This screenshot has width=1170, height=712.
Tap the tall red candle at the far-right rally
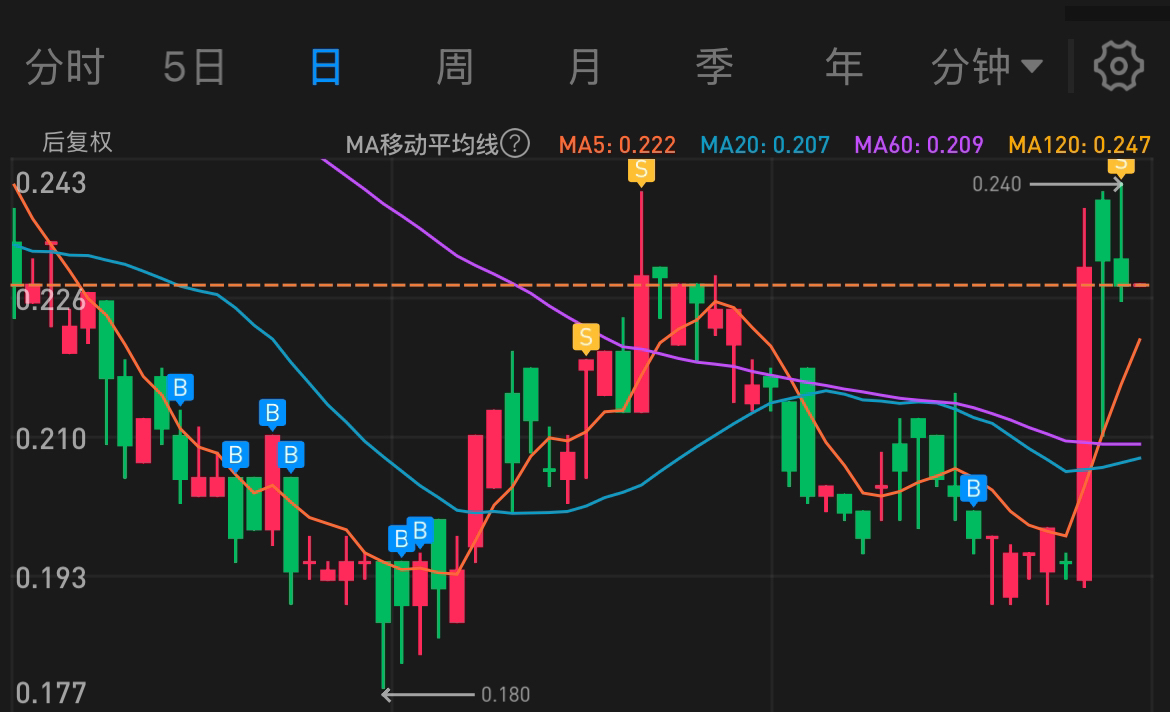coord(1084,423)
